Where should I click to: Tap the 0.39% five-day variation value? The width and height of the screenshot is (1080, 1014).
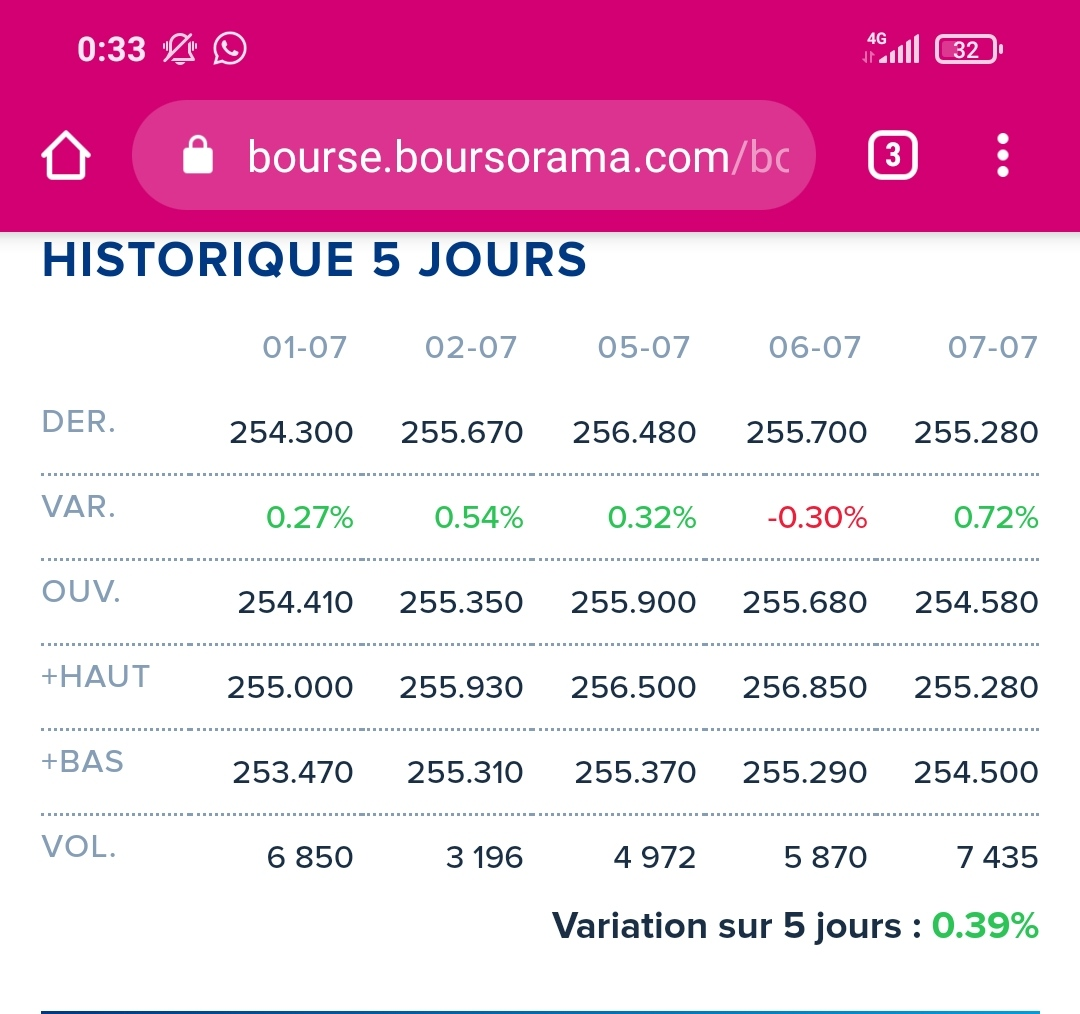[x=985, y=926]
